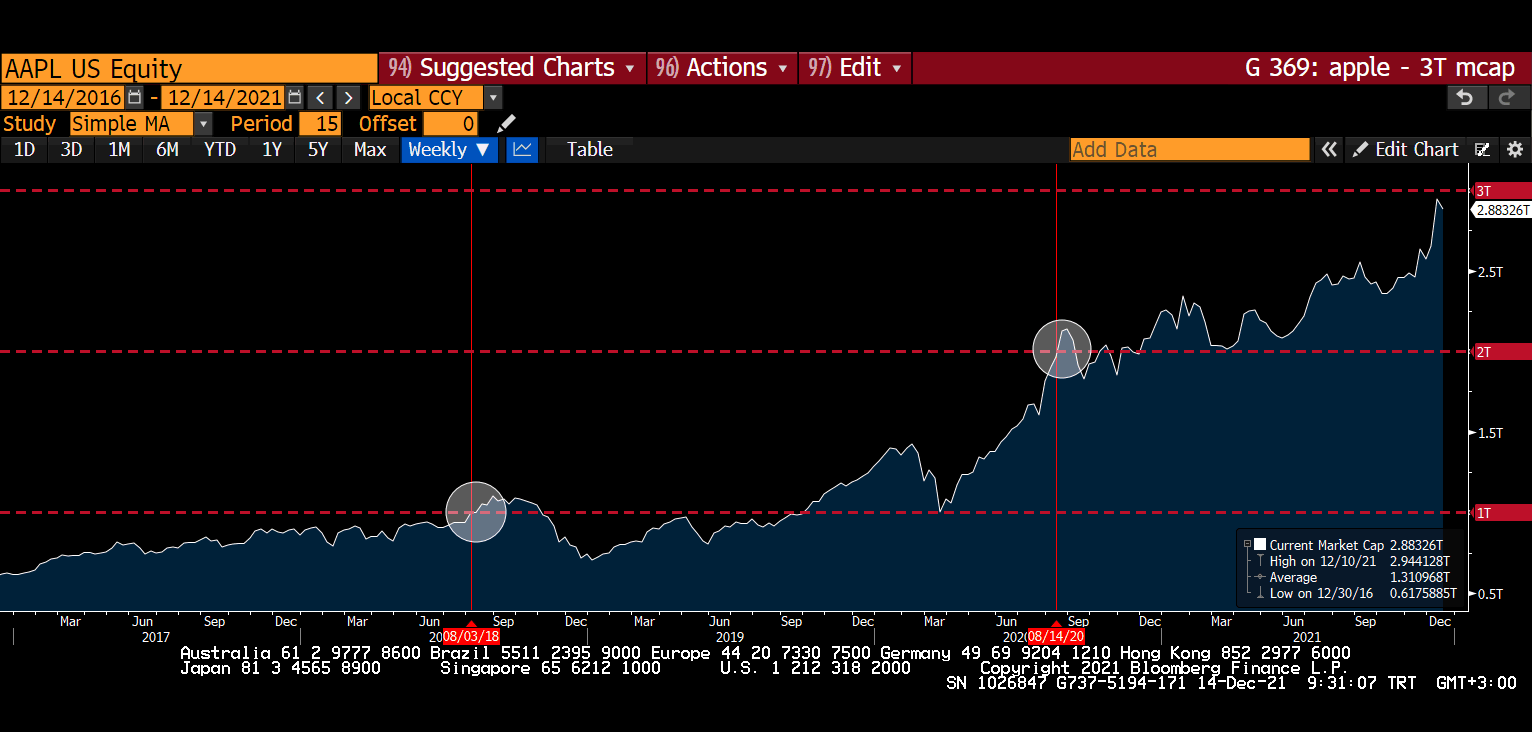Image resolution: width=1532 pixels, height=732 pixels.
Task: Click the Edit Chart button
Action: pos(1406,149)
